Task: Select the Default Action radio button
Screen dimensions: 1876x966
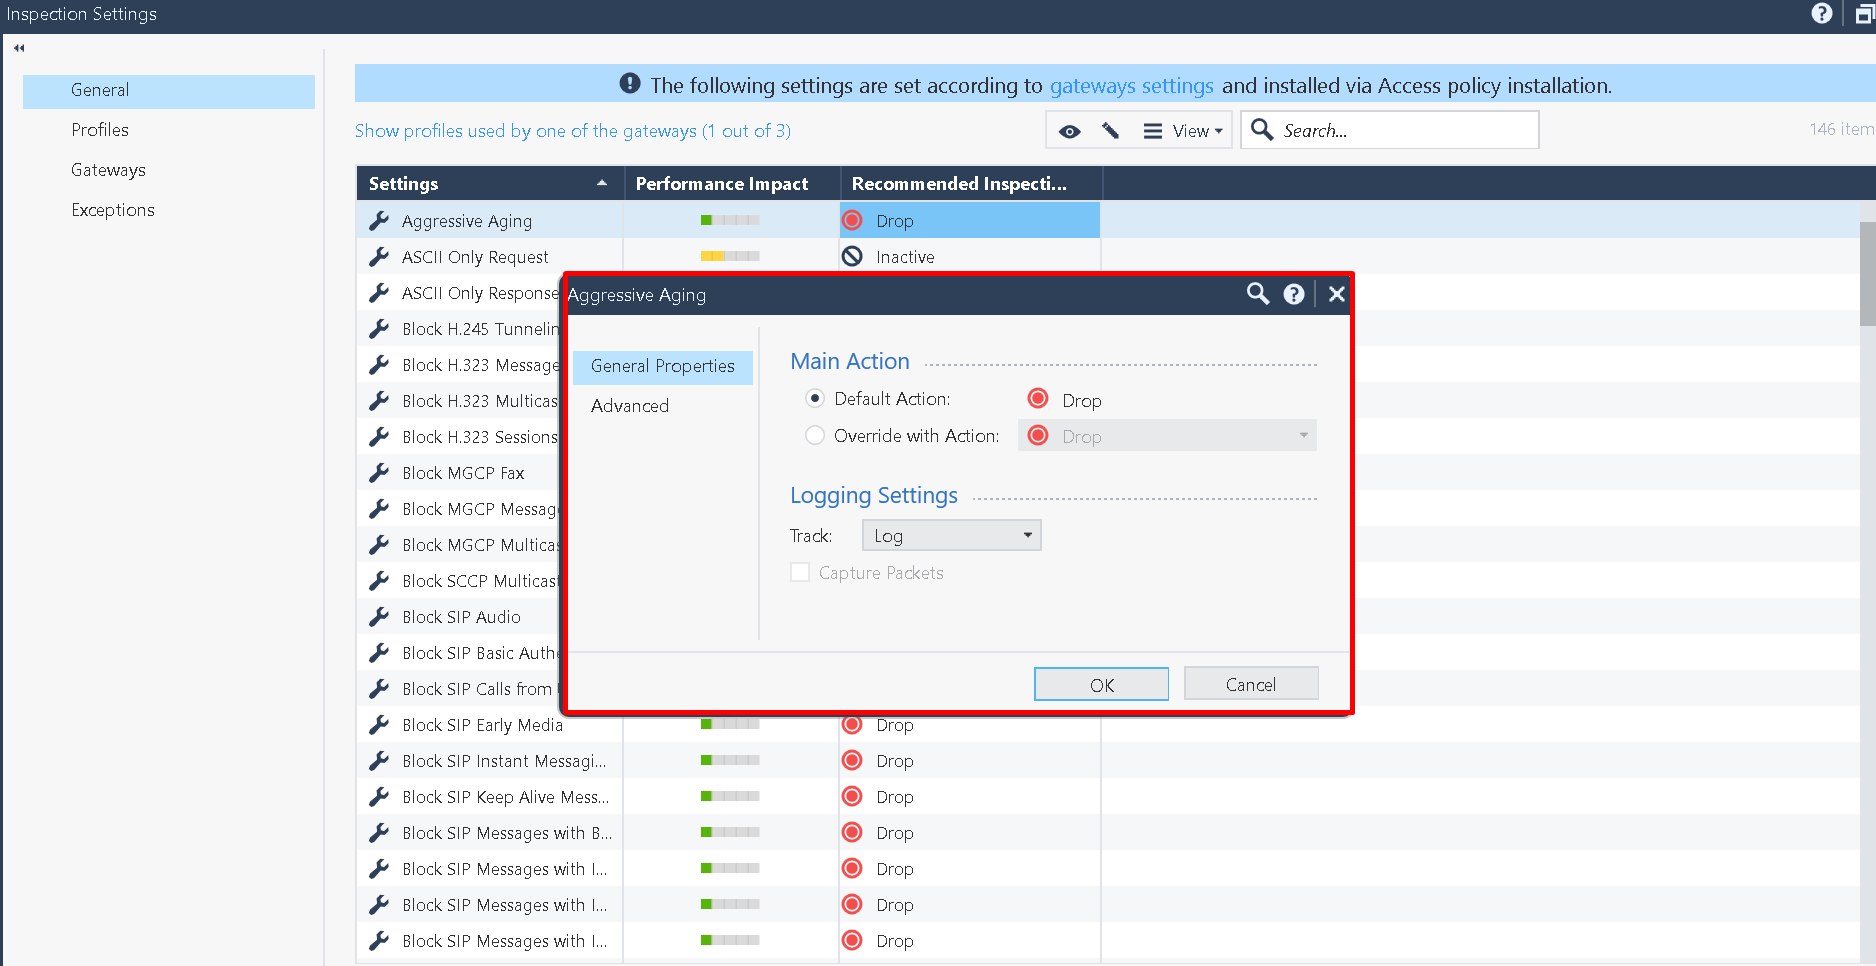Action: (815, 399)
